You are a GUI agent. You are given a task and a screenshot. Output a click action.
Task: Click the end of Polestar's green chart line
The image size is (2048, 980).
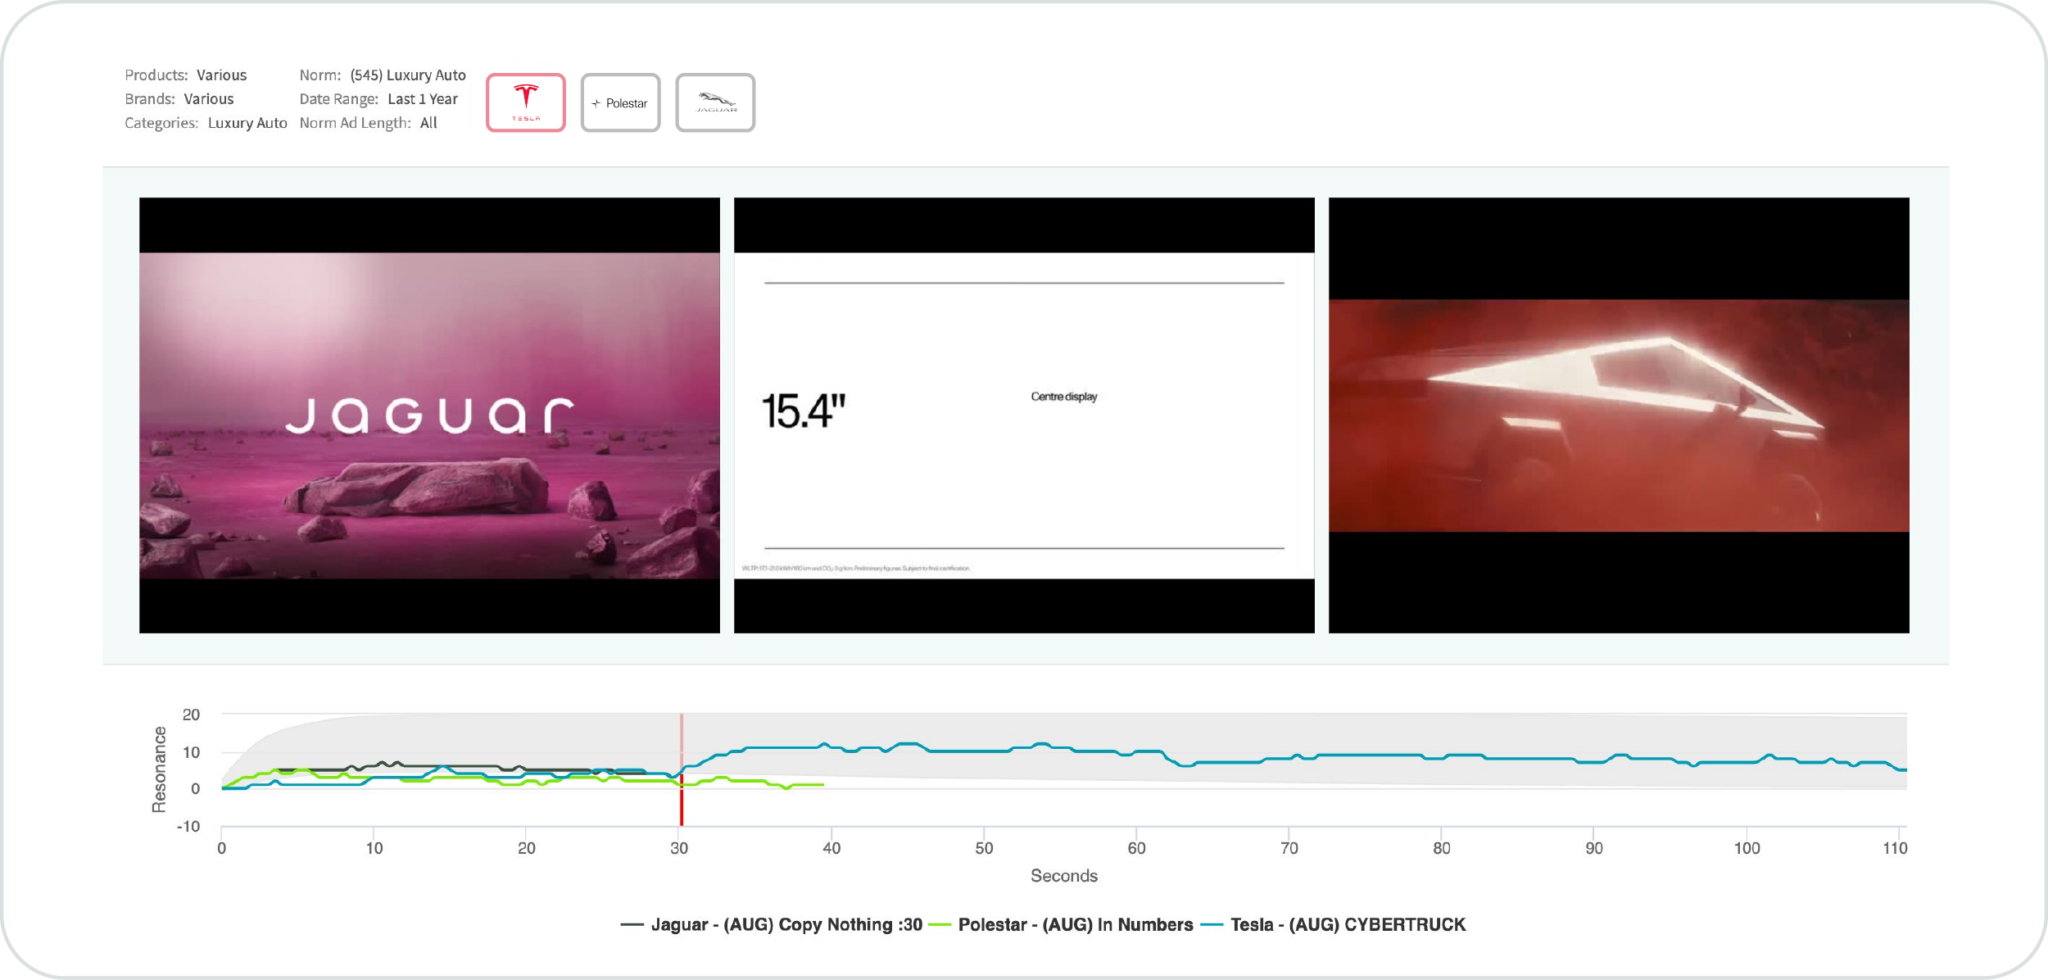click(822, 785)
